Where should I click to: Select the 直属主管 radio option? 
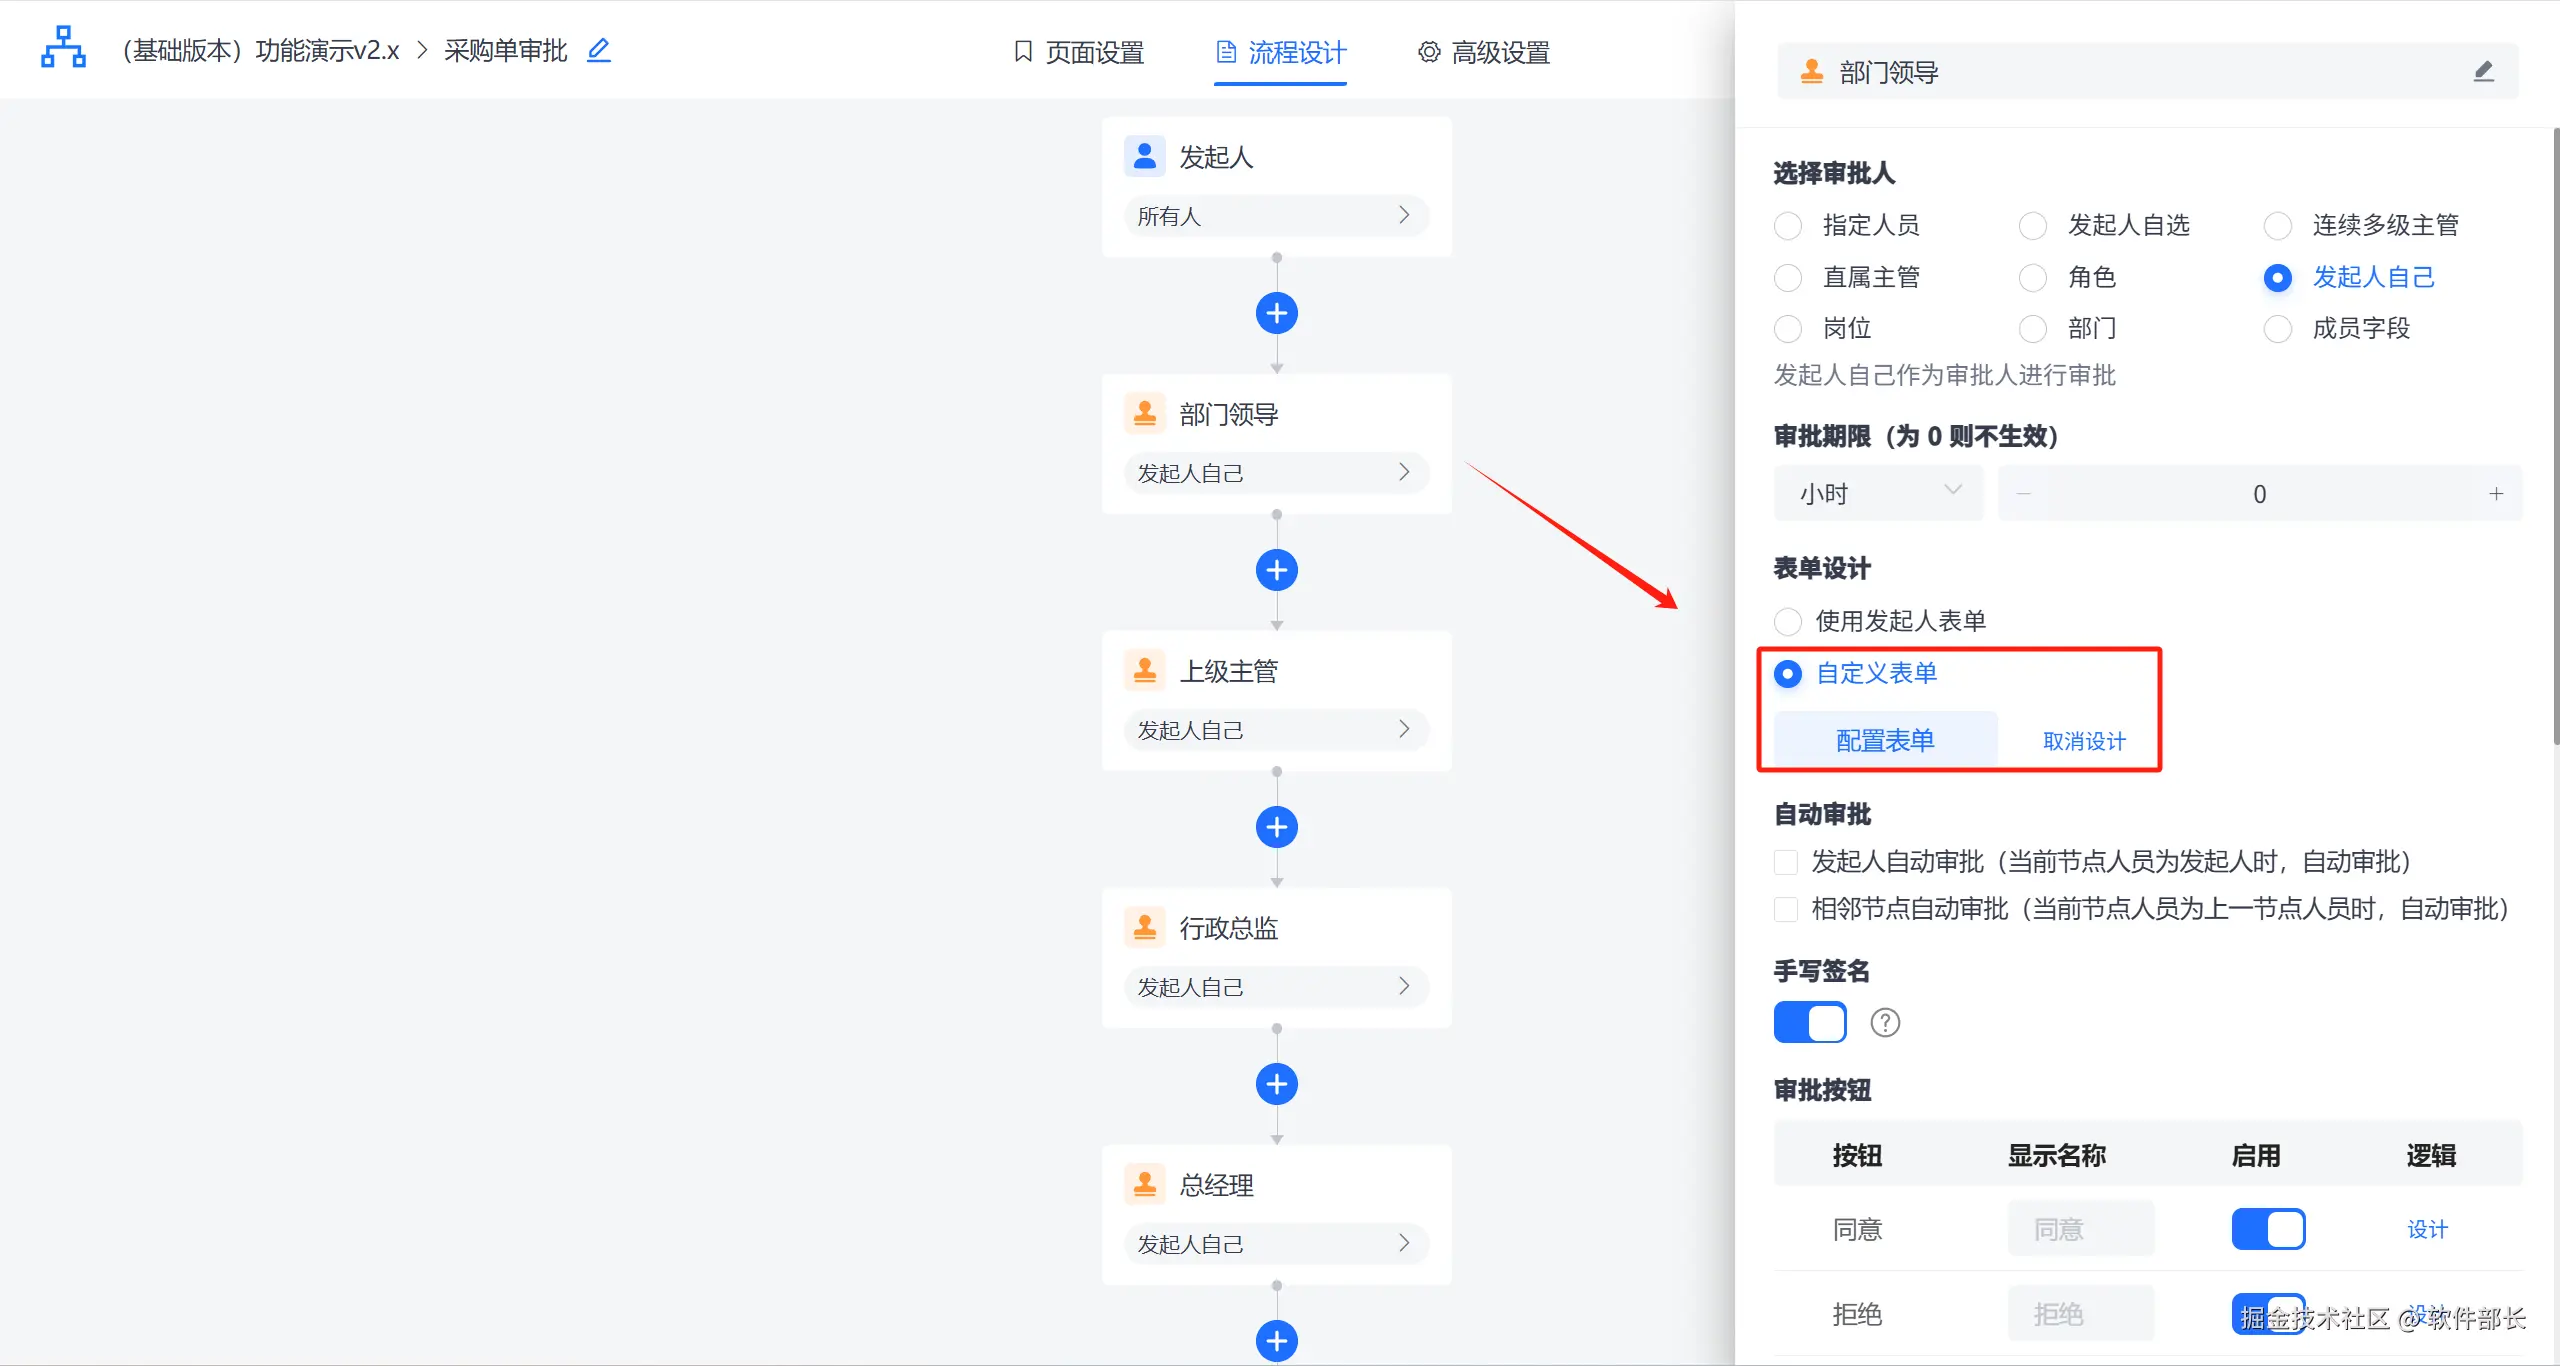point(1788,278)
